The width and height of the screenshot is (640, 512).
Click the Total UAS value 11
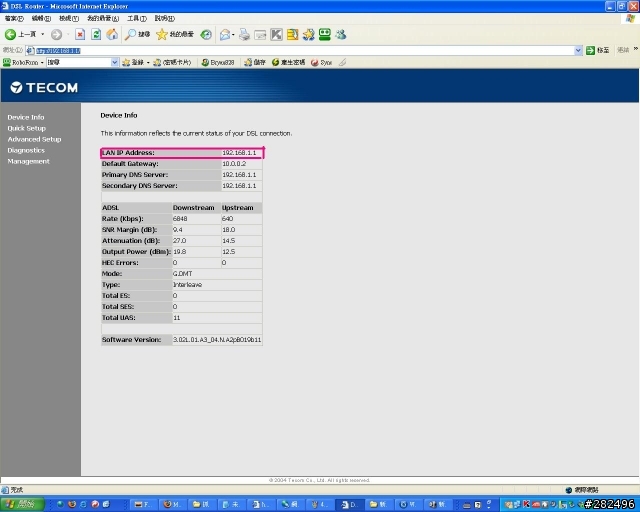[176, 318]
